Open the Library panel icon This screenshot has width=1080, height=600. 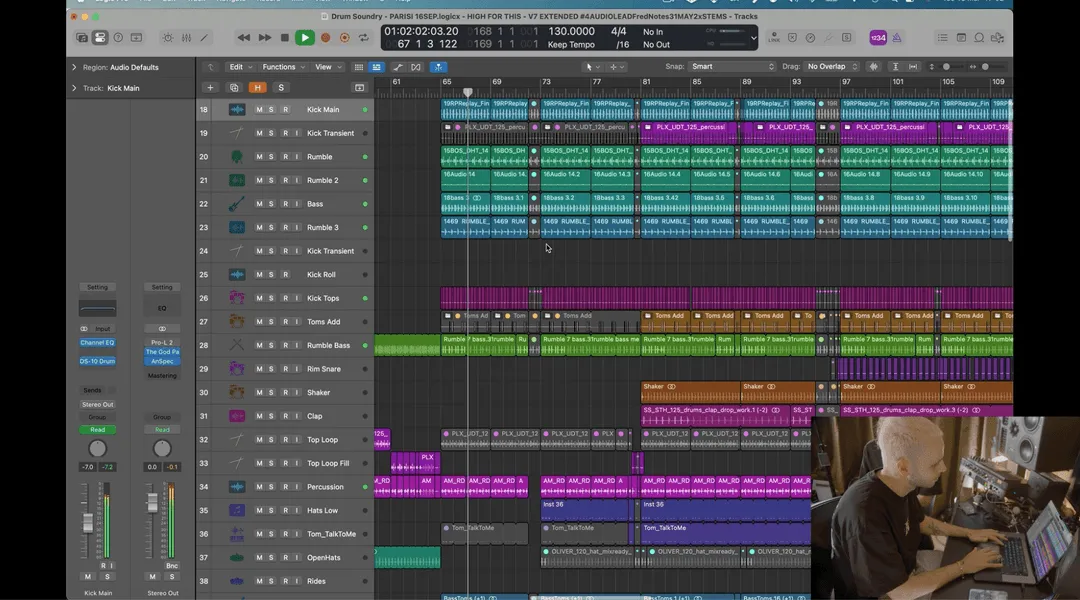coord(82,38)
